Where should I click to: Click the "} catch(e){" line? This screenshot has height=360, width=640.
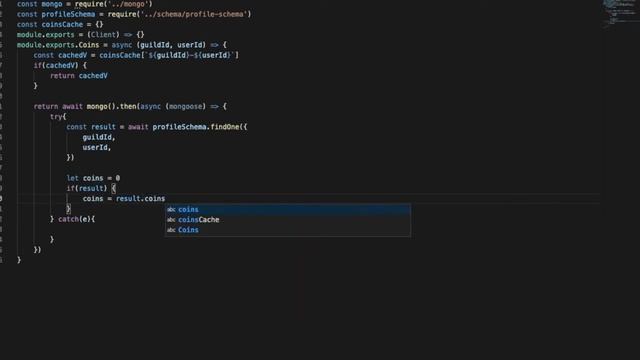(72, 219)
